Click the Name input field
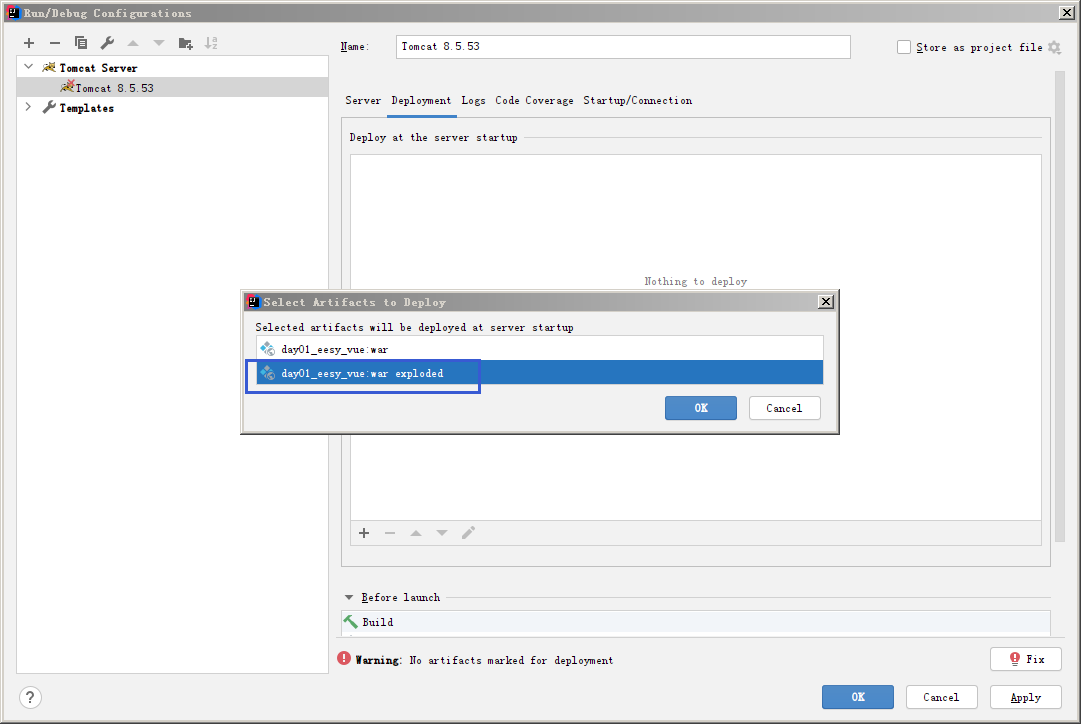1081x724 pixels. click(623, 47)
